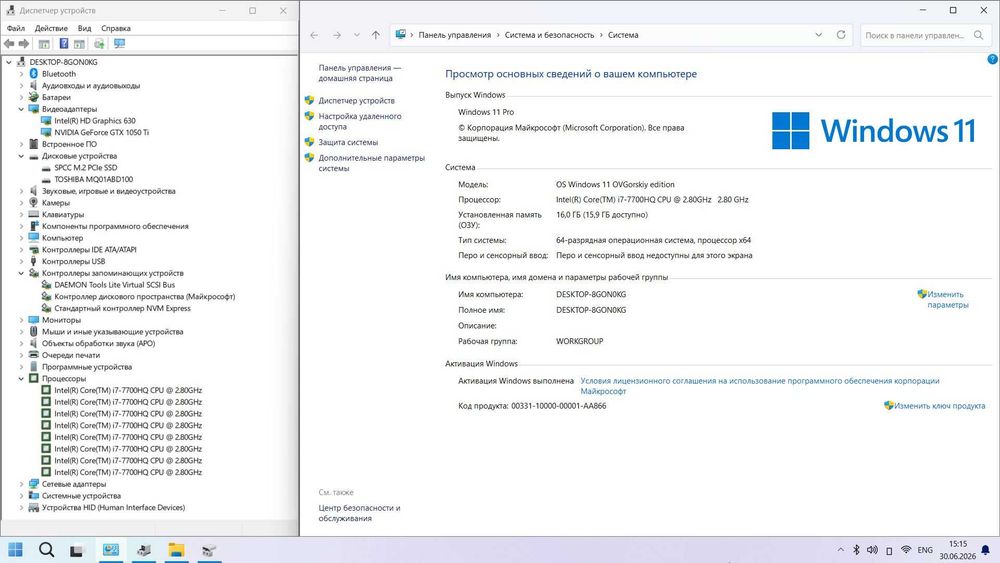Open the notification bell in system tray
Image resolution: width=1000 pixels, height=563 pixels.
coord(985,550)
